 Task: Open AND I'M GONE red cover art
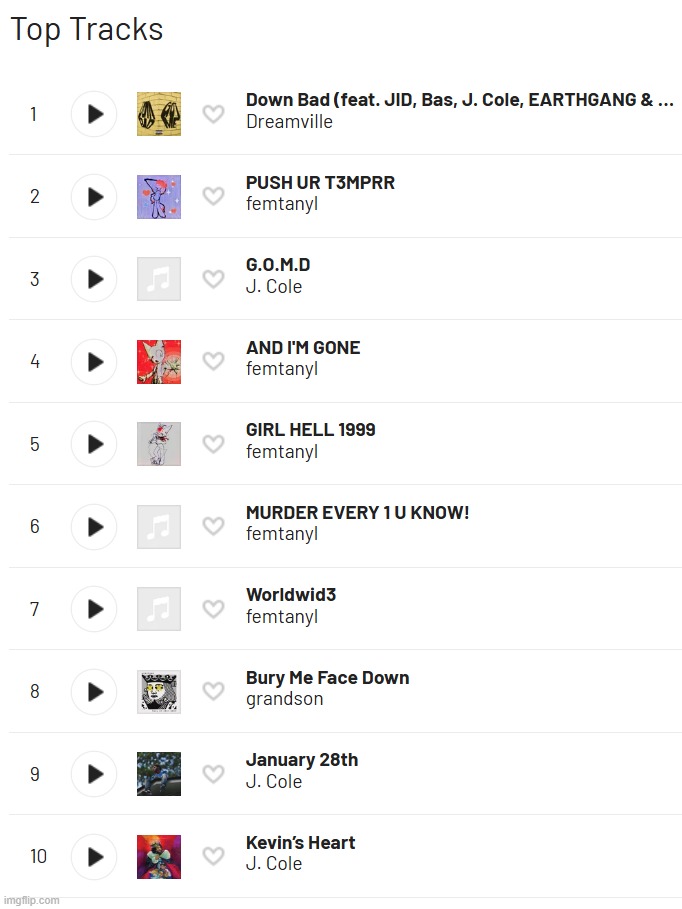159,362
